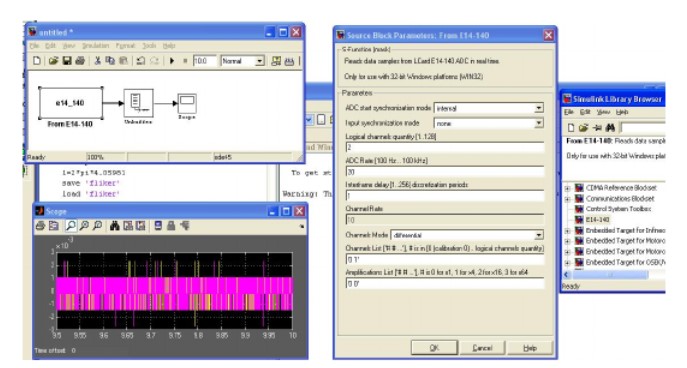Select Zoom Y-axis tool in Scope
This screenshot has height=368, width=687.
pyautogui.click(x=97, y=226)
